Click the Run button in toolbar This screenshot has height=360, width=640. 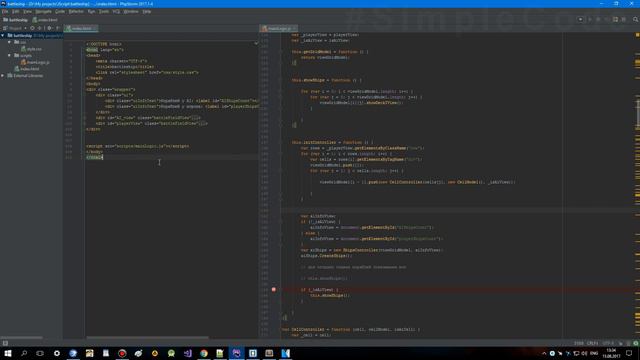point(590,19)
